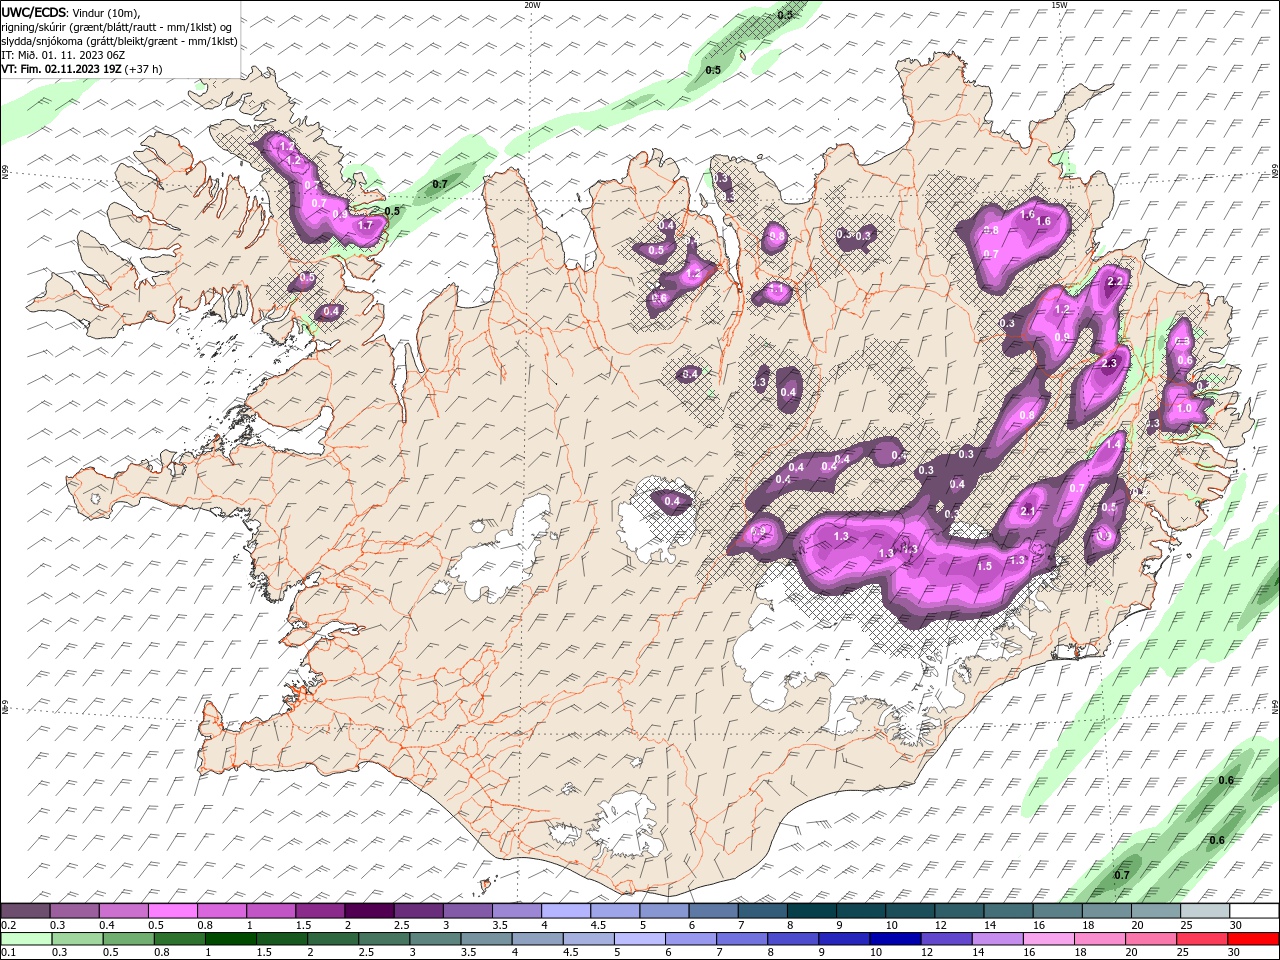Image resolution: width=1280 pixels, height=960 pixels.
Task: Click the darkest purple swatch right of upper-row label 2
Action: click(x=369, y=911)
